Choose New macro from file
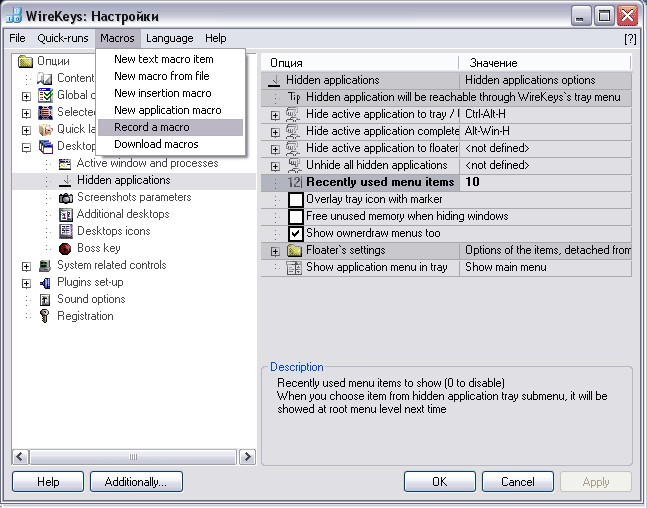 (170, 76)
